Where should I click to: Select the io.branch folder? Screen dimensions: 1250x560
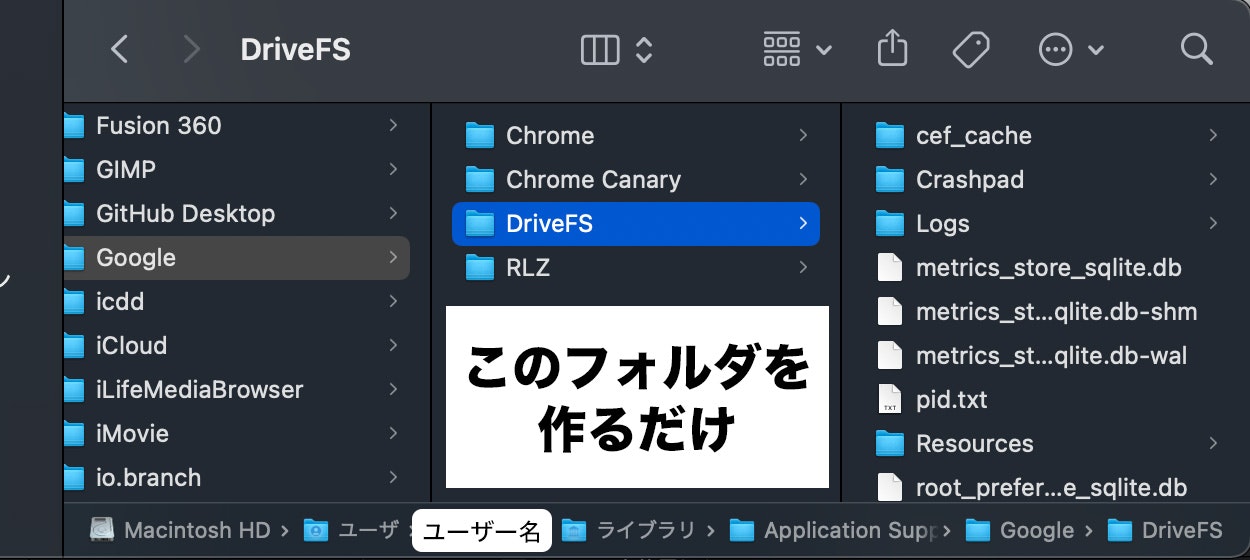click(236, 477)
